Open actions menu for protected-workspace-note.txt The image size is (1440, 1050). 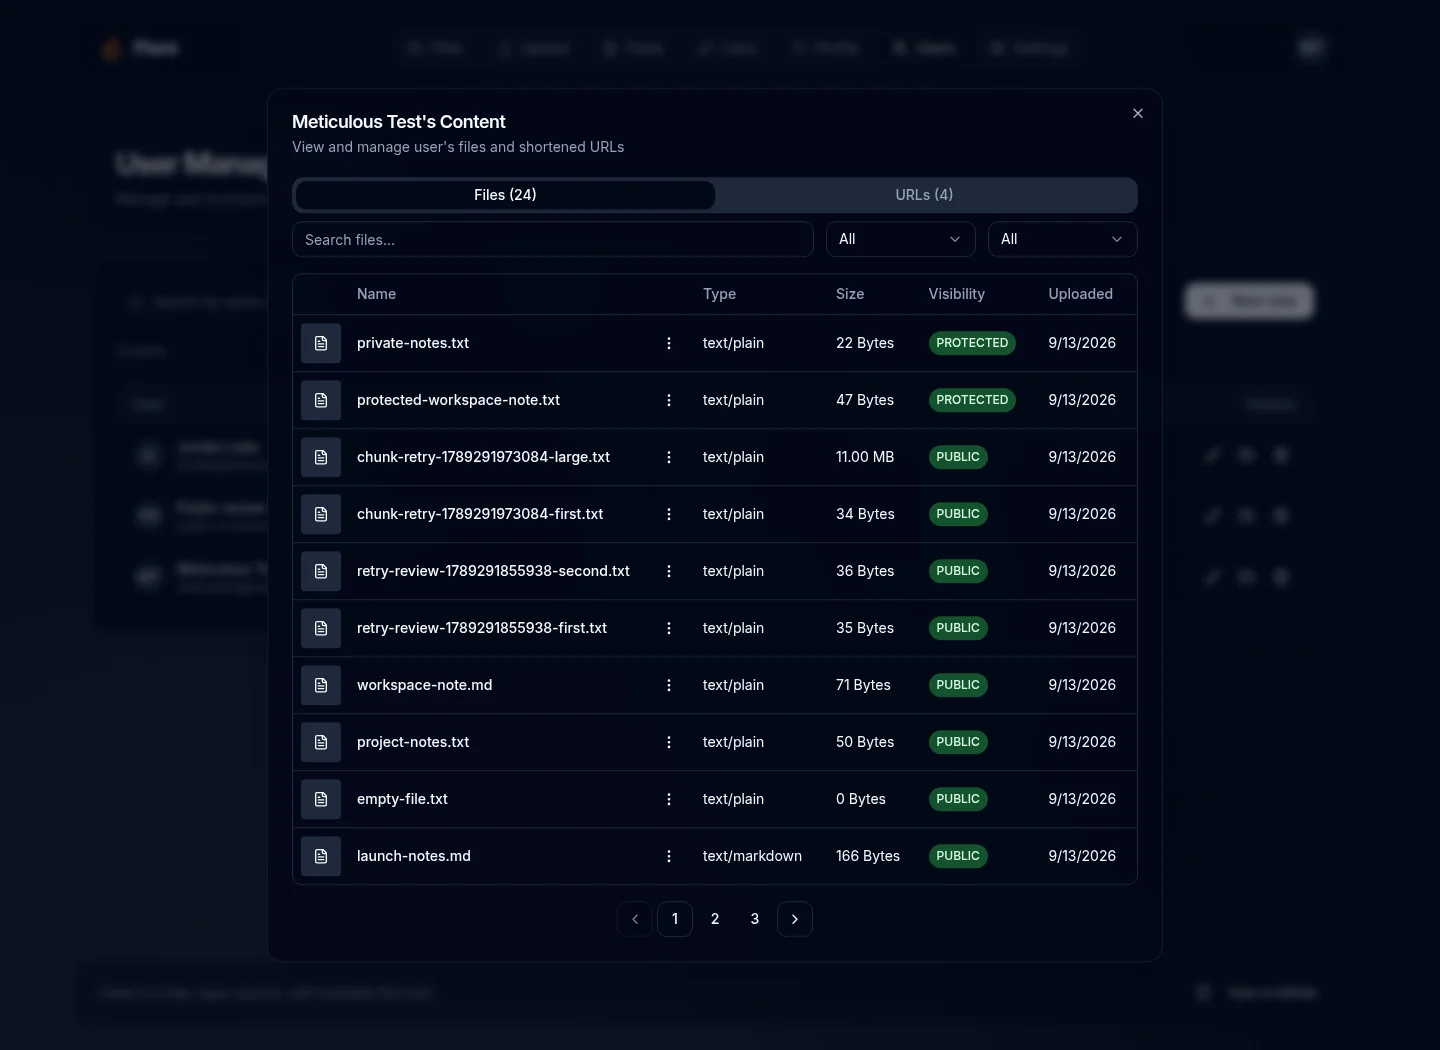click(669, 400)
